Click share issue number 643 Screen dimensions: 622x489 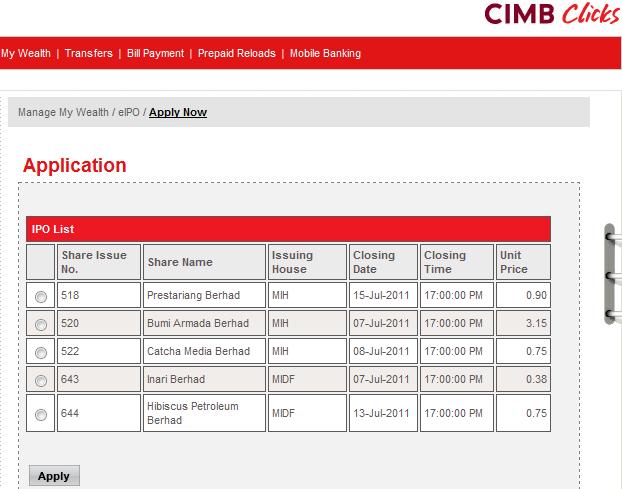tap(70, 379)
